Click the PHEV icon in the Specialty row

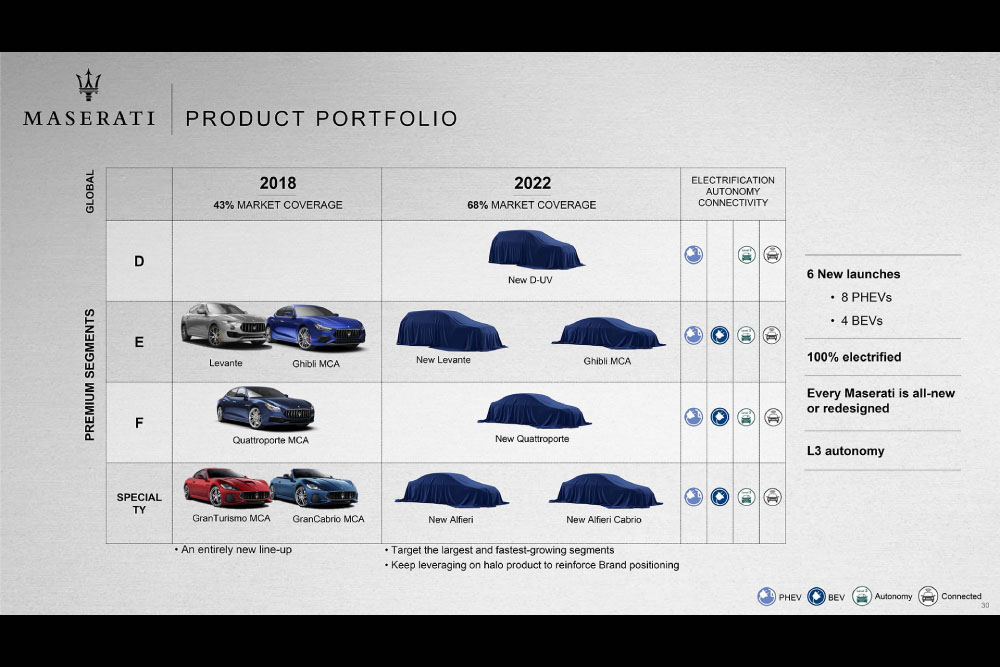point(693,496)
